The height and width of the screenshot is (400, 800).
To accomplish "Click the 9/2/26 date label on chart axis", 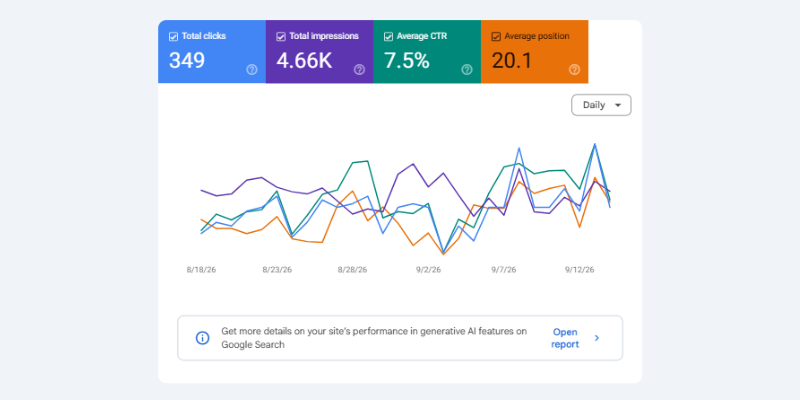I will point(429,270).
